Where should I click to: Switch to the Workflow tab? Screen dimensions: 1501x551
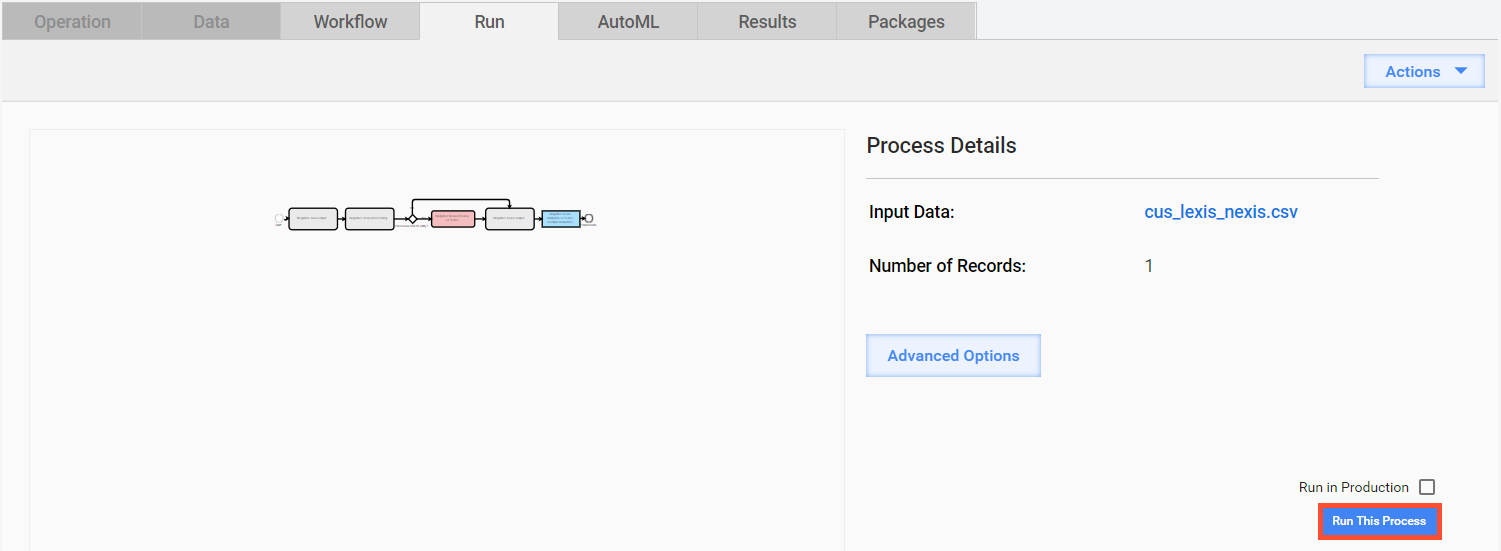(x=350, y=21)
